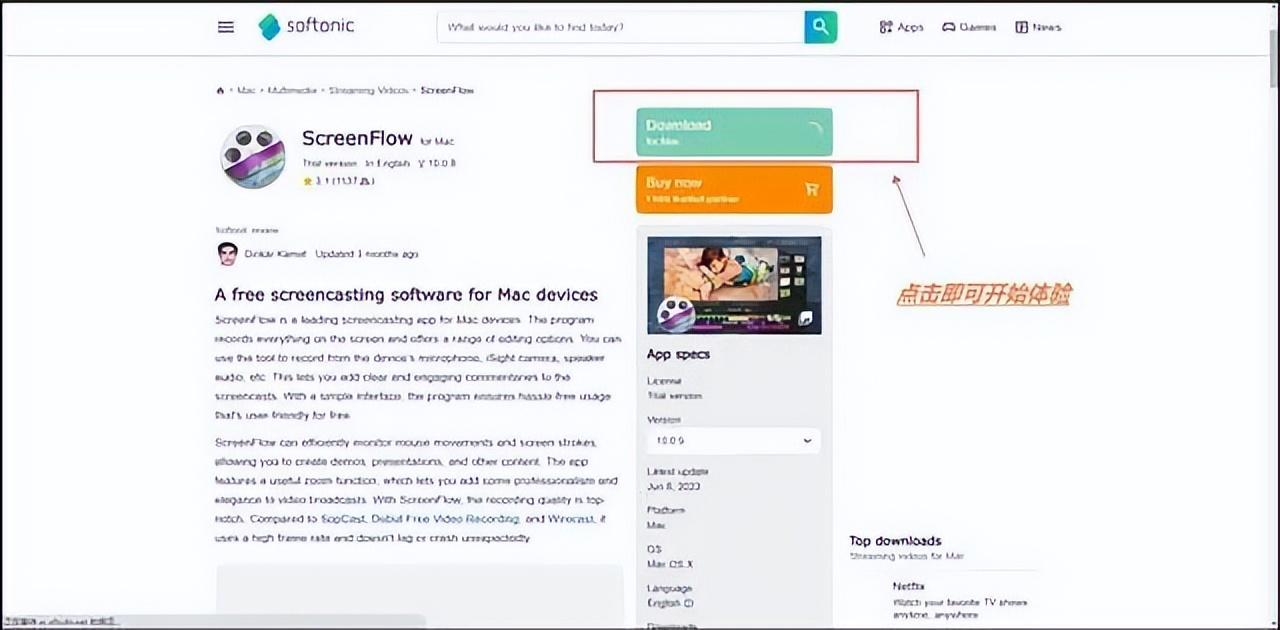Click the ScreenFlow page title
This screenshot has height=630, width=1280.
358,138
